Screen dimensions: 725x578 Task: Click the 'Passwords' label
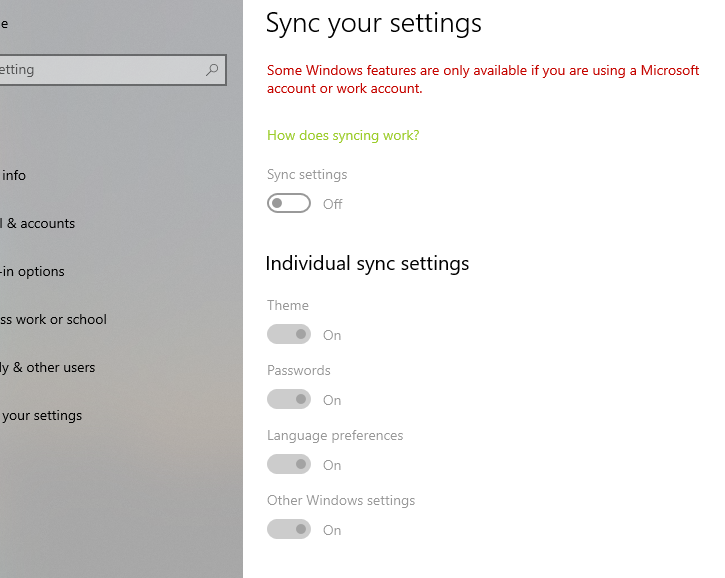pyautogui.click(x=299, y=370)
